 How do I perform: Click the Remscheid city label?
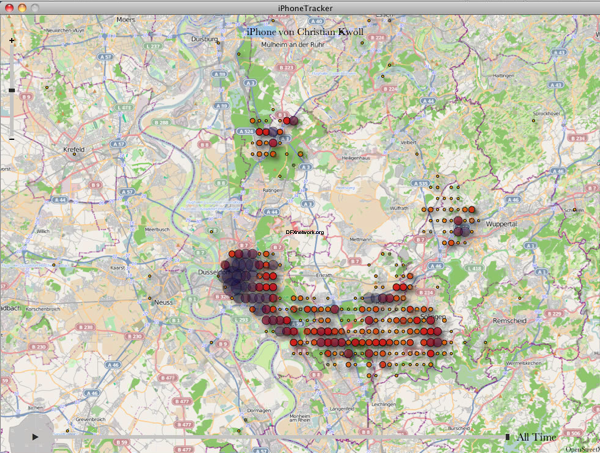[510, 321]
